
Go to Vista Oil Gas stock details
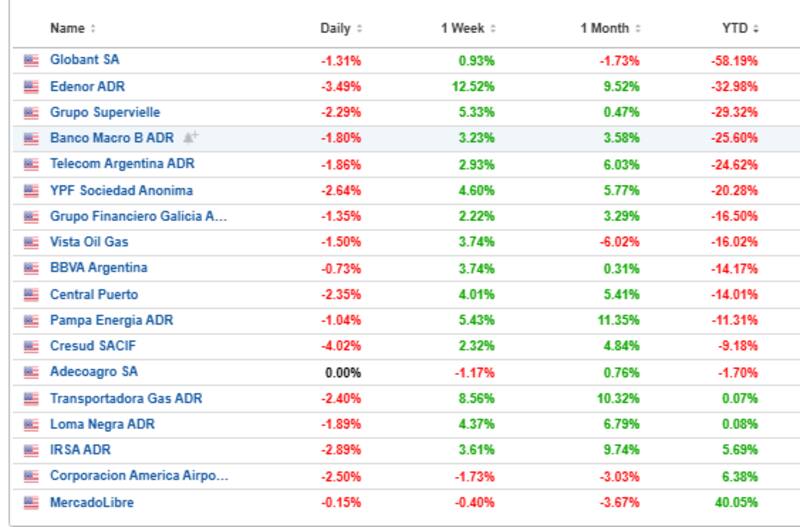(x=89, y=242)
